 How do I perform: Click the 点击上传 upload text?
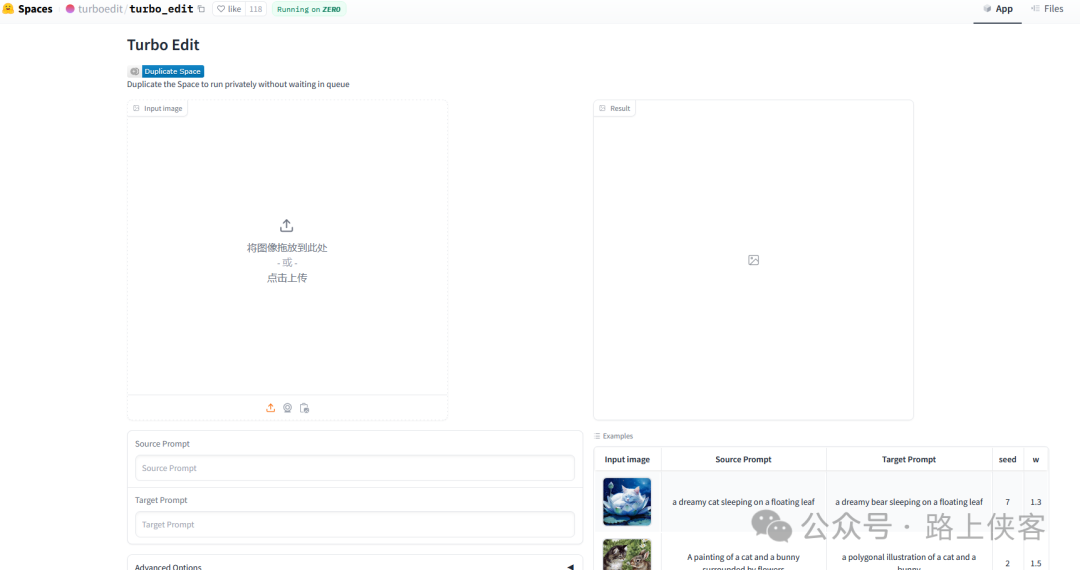[x=287, y=278]
